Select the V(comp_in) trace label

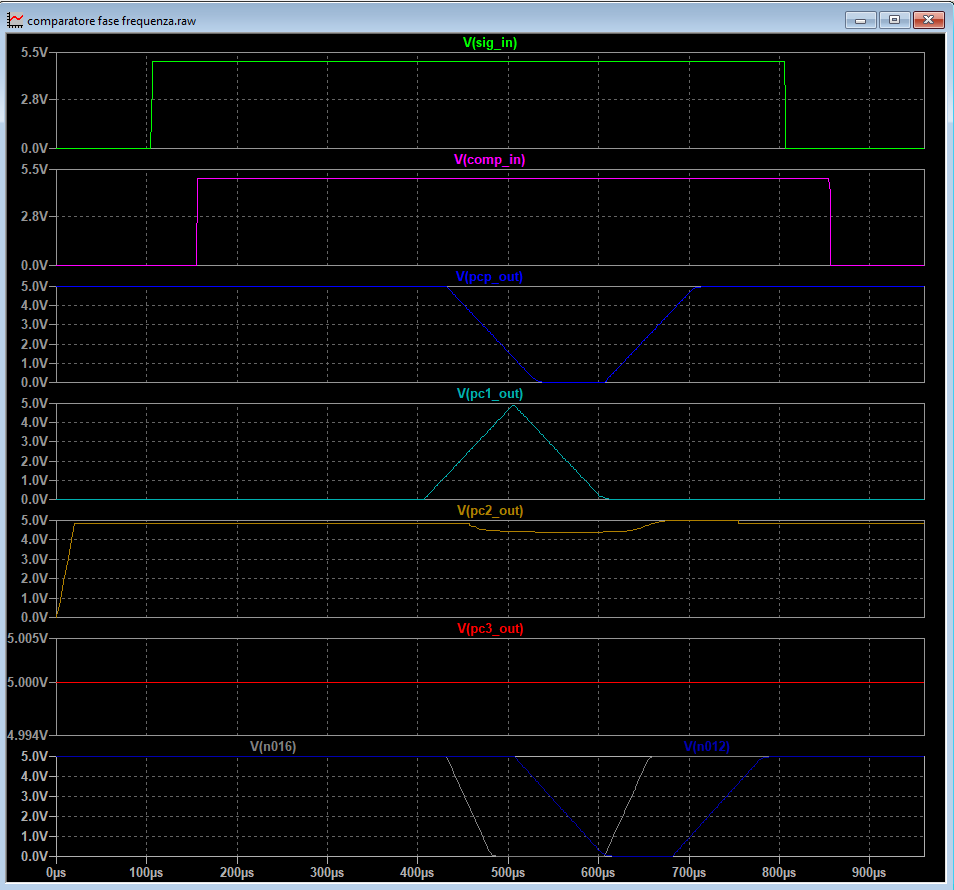tap(489, 160)
